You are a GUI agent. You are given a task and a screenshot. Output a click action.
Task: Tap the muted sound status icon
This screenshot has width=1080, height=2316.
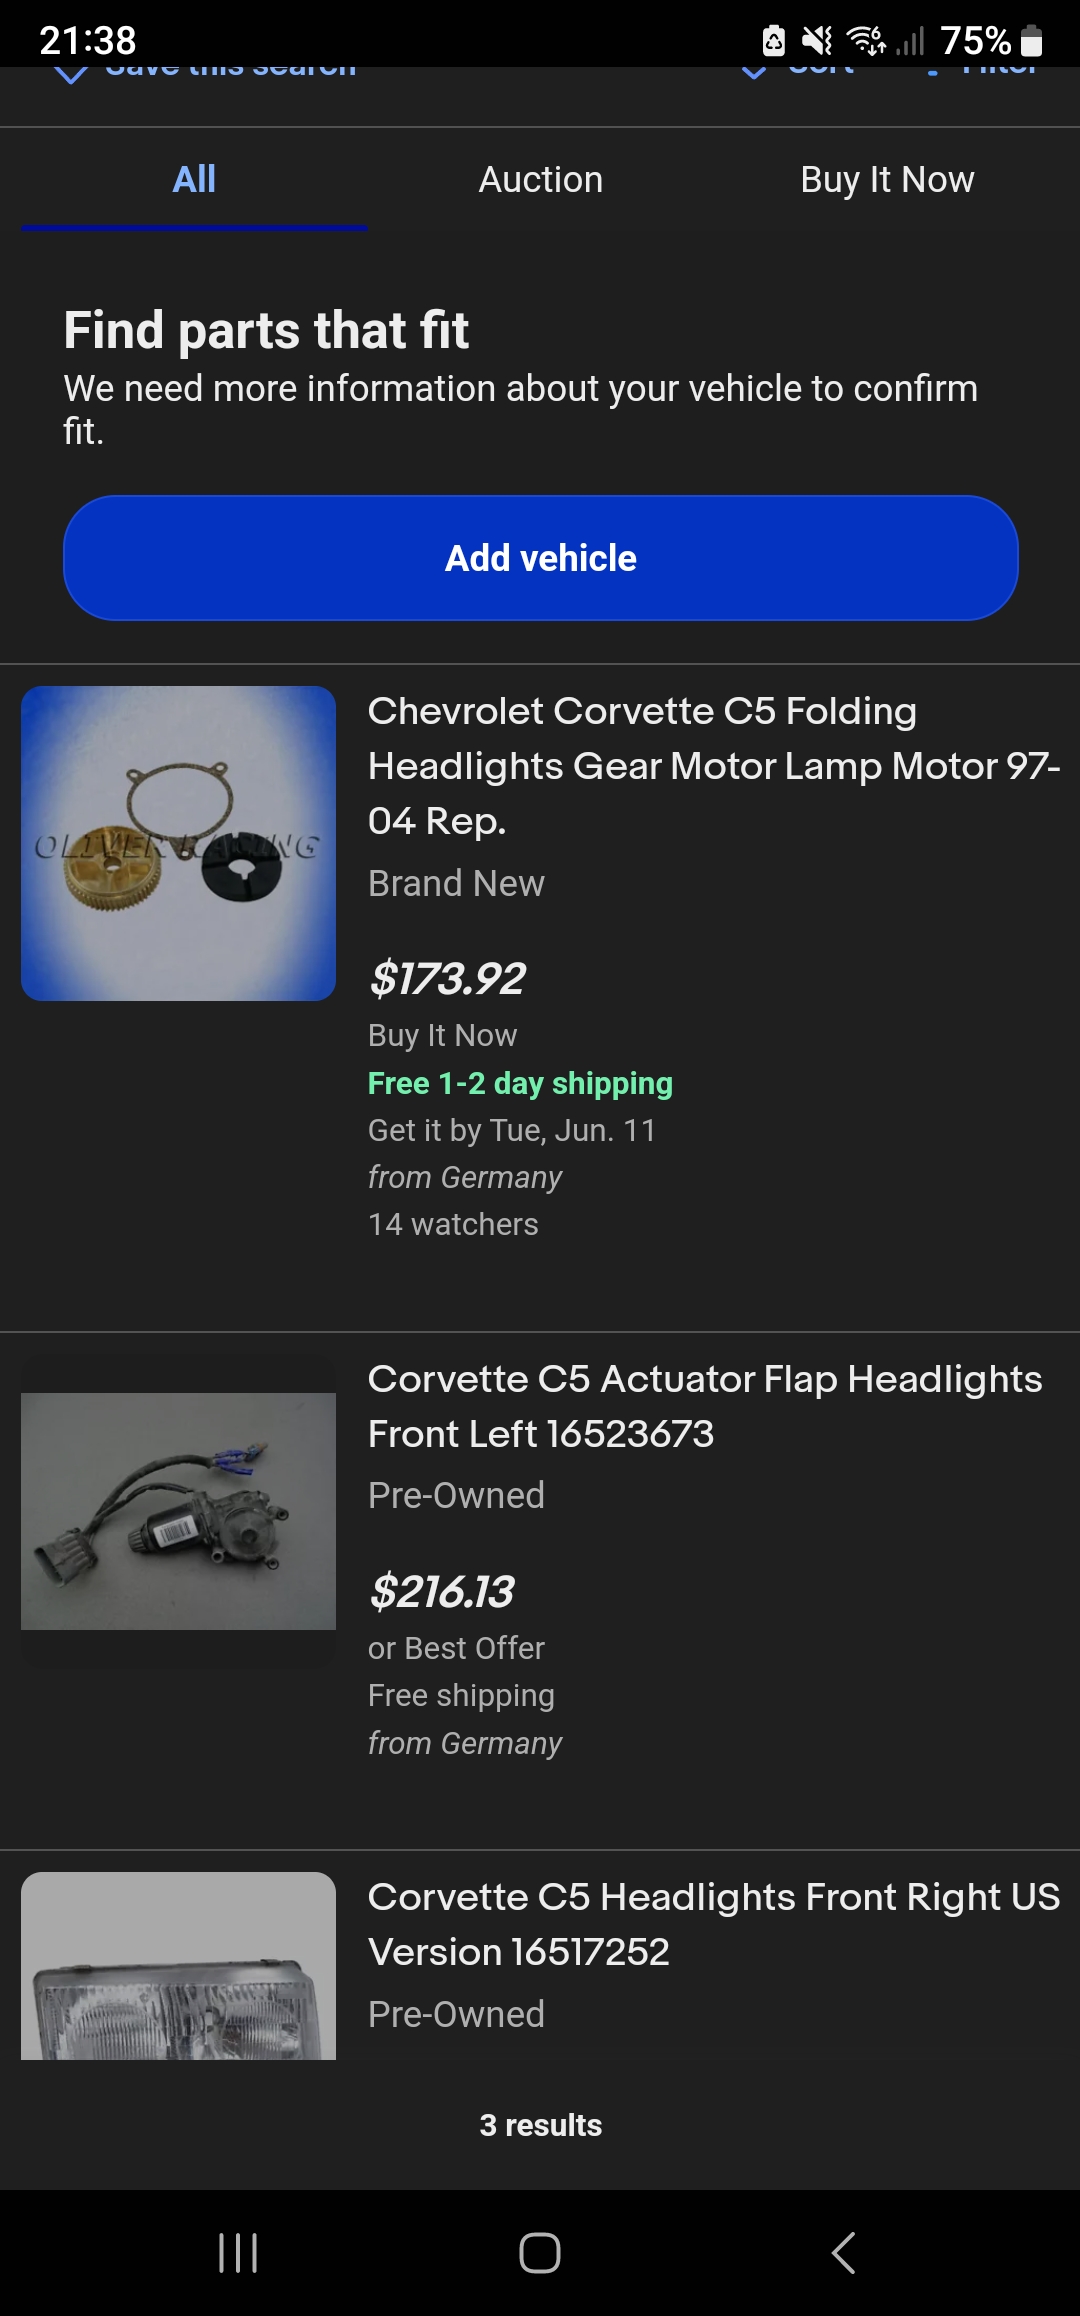[x=817, y=41]
